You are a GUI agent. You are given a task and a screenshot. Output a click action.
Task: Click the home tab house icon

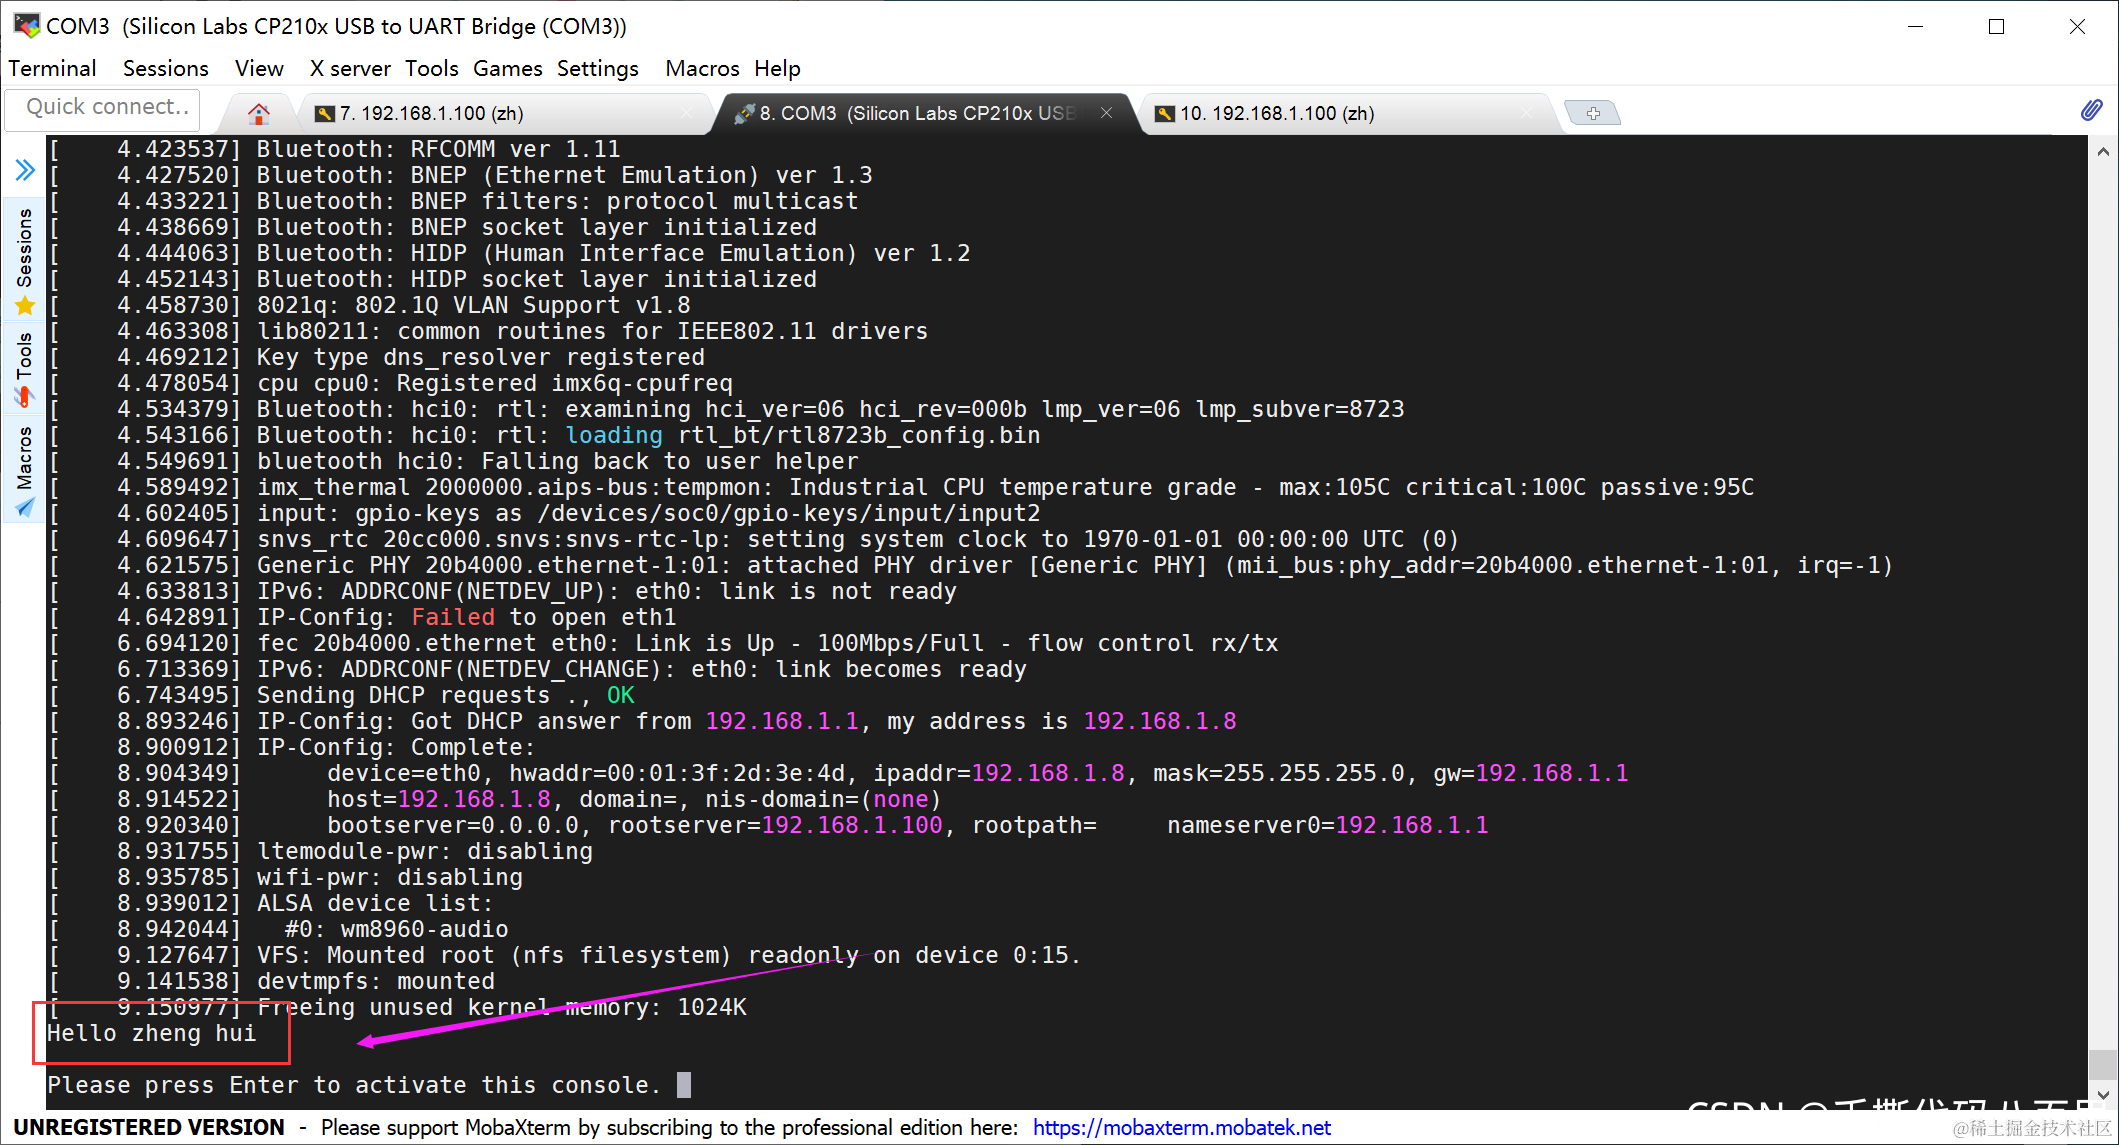[x=258, y=114]
